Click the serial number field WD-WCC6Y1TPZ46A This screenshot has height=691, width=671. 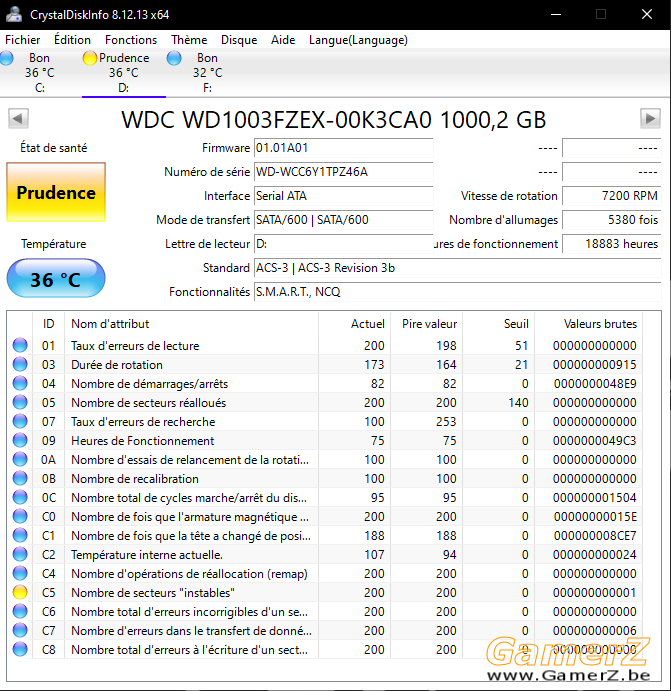(x=344, y=172)
